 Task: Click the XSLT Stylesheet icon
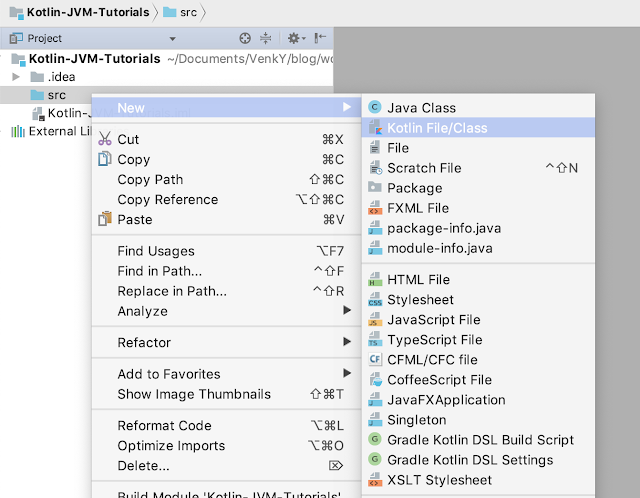tap(375, 480)
